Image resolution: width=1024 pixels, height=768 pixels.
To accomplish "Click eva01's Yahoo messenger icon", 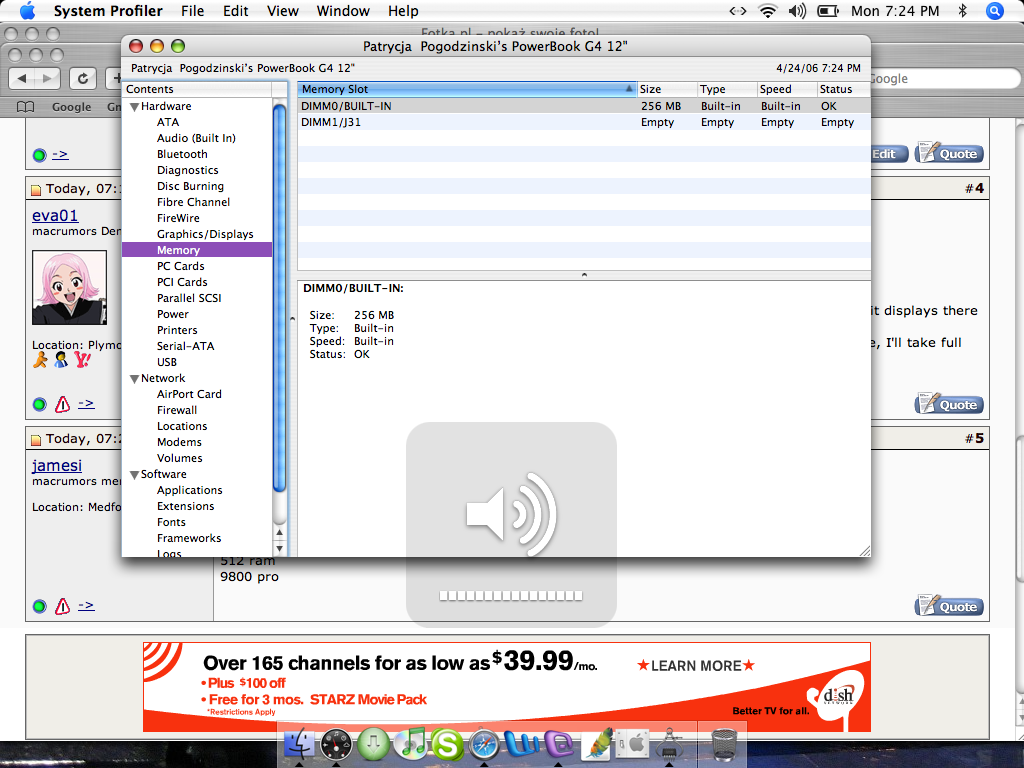I will tap(82, 359).
